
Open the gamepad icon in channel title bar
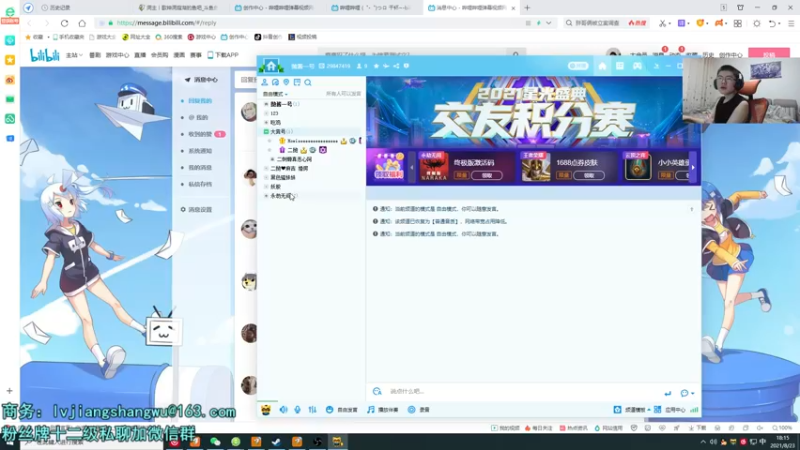tap(637, 66)
